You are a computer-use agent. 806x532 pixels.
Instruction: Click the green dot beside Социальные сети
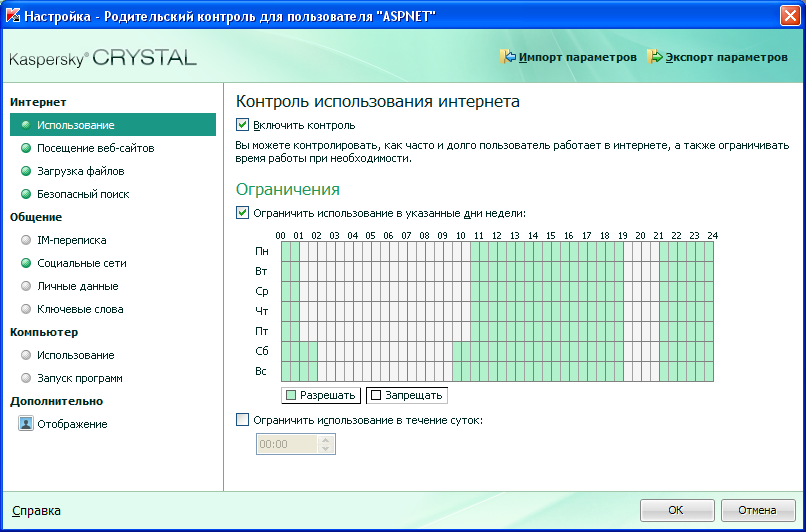pos(26,263)
